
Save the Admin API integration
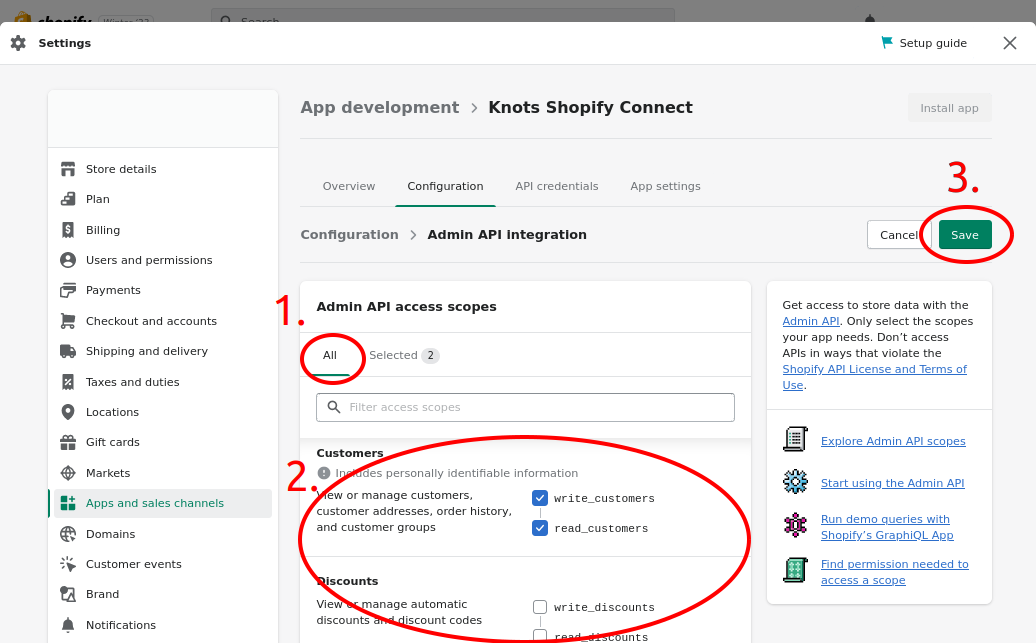pyautogui.click(x=965, y=235)
